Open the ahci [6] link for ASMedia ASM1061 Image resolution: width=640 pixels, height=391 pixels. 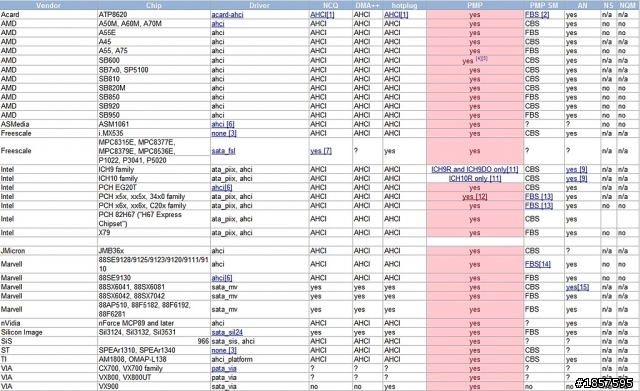pos(223,124)
